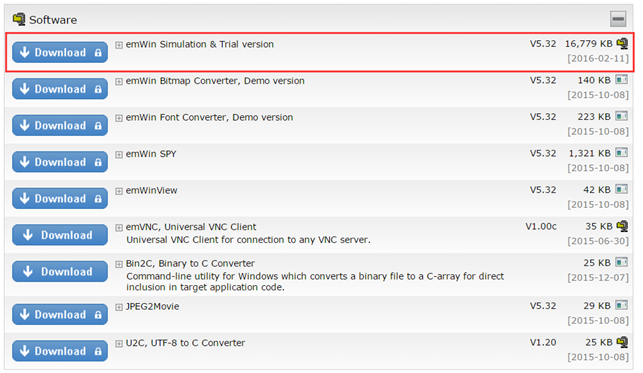Select 'emWin Bitmap Converter, Demo version' title
The width and height of the screenshot is (643, 373).
[x=215, y=81]
